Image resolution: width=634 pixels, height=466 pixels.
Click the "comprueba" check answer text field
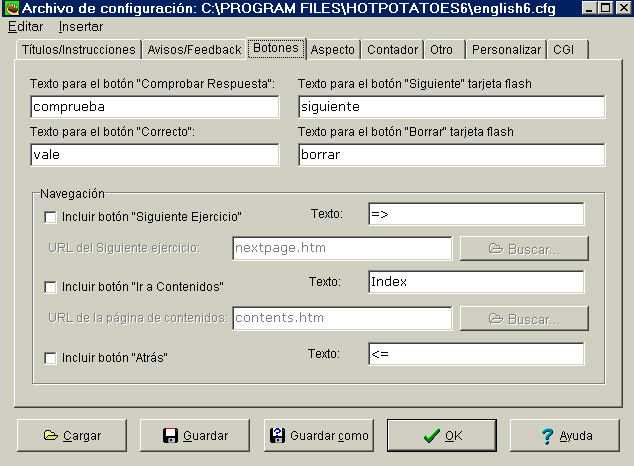point(154,107)
